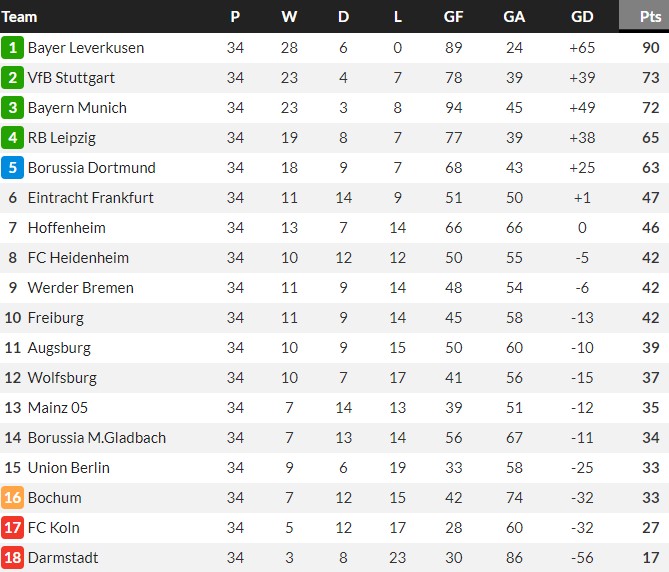Click the orange position 16 badge

[x=13, y=498]
